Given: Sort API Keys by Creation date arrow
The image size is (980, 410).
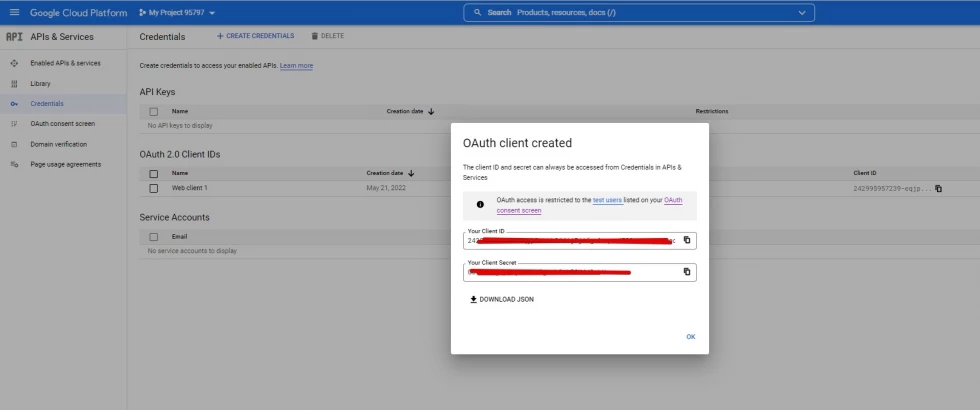Looking at the screenshot, I should (x=431, y=111).
